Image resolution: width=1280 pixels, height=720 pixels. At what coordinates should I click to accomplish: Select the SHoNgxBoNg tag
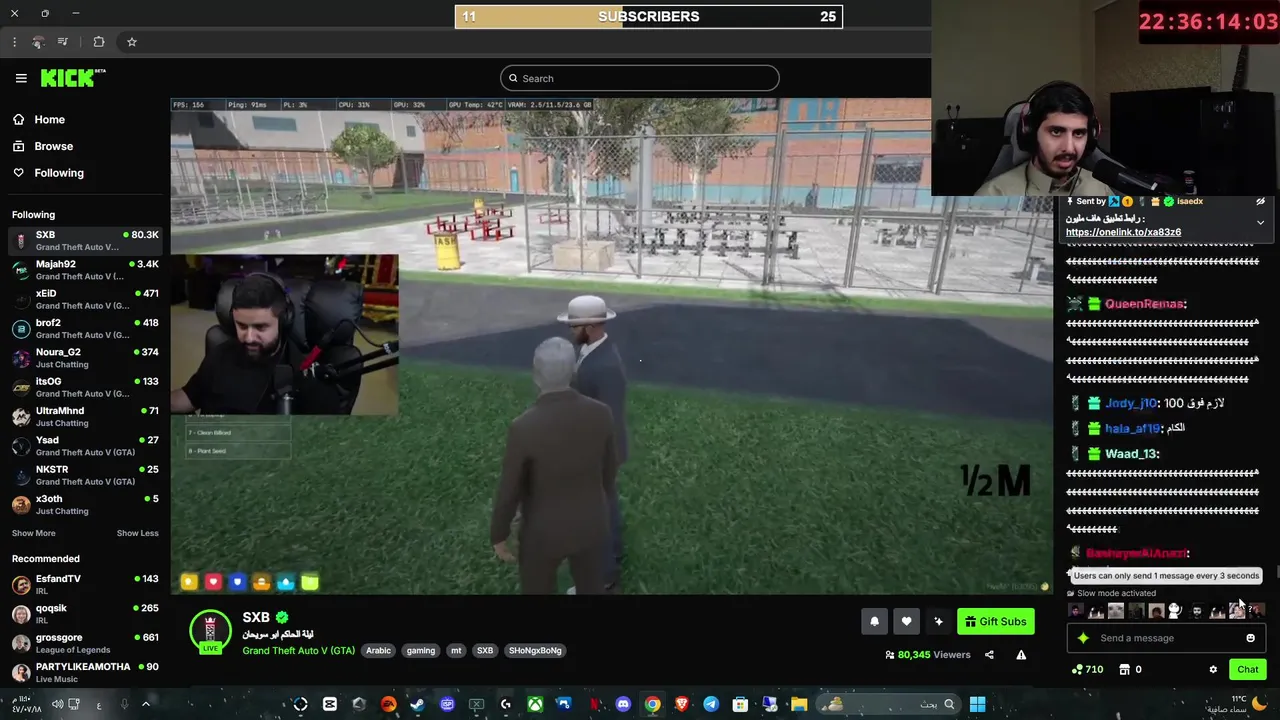point(535,650)
